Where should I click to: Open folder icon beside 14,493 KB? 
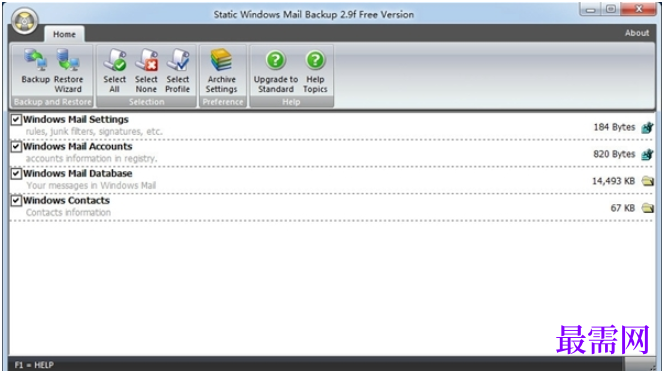click(648, 181)
